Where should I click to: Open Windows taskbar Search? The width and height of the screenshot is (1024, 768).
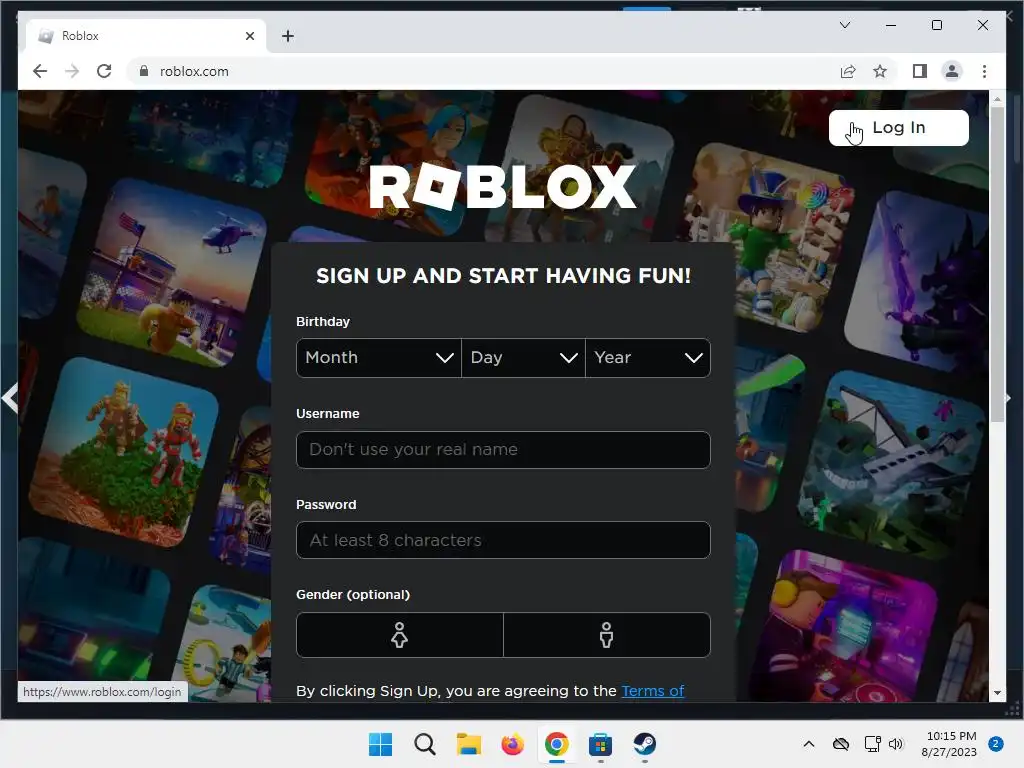pos(424,744)
